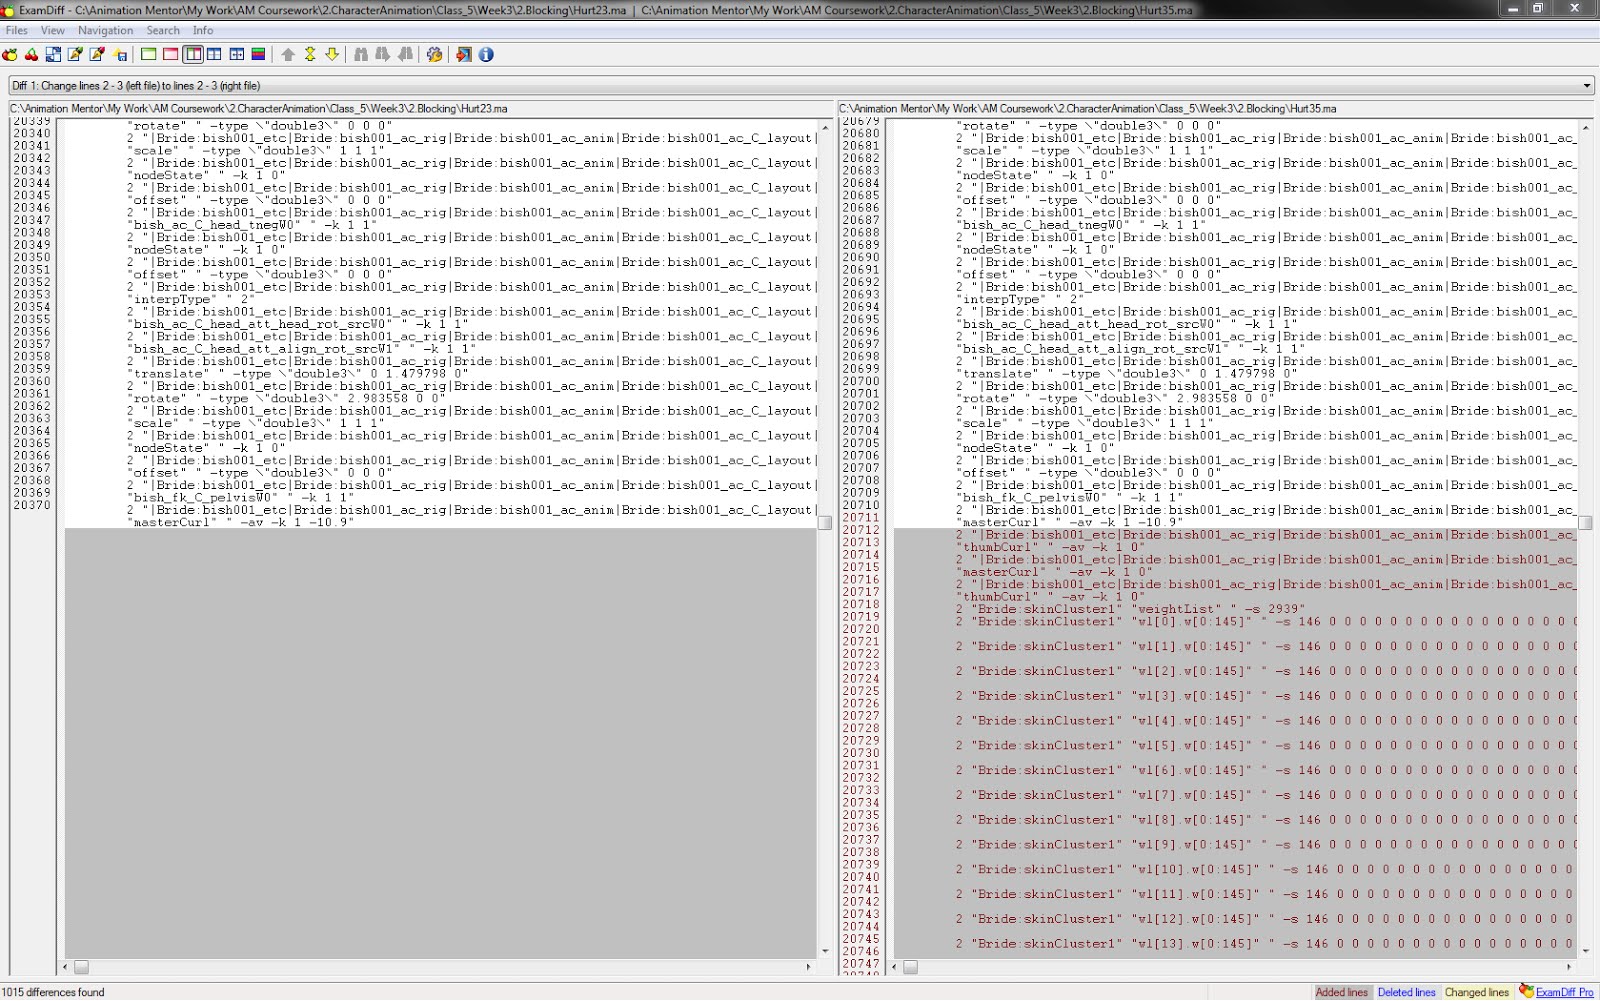1600x1001 pixels.
Task: Open the diff navigation dropdown list
Action: point(1589,85)
